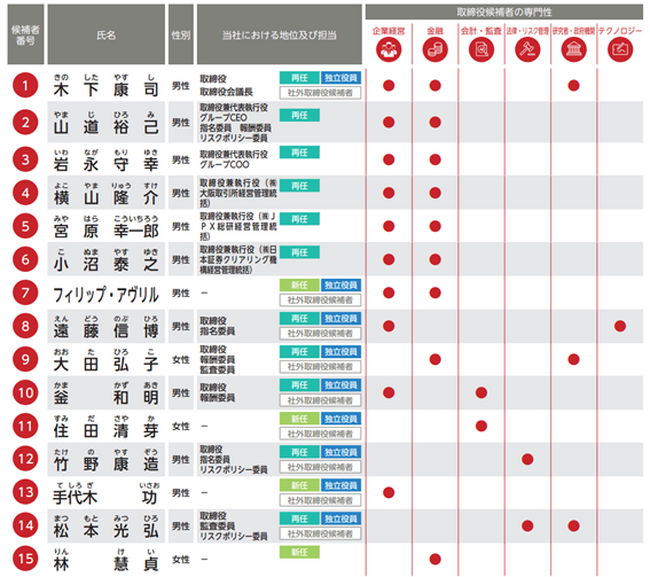Click the name 小沼泰之
The width and height of the screenshot is (650, 577).
point(106,264)
